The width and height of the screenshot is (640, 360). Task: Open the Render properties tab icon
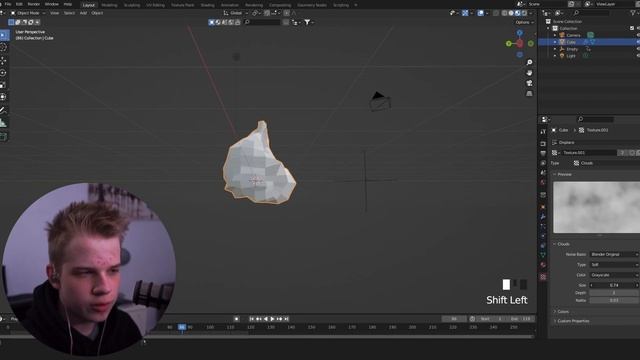(543, 144)
